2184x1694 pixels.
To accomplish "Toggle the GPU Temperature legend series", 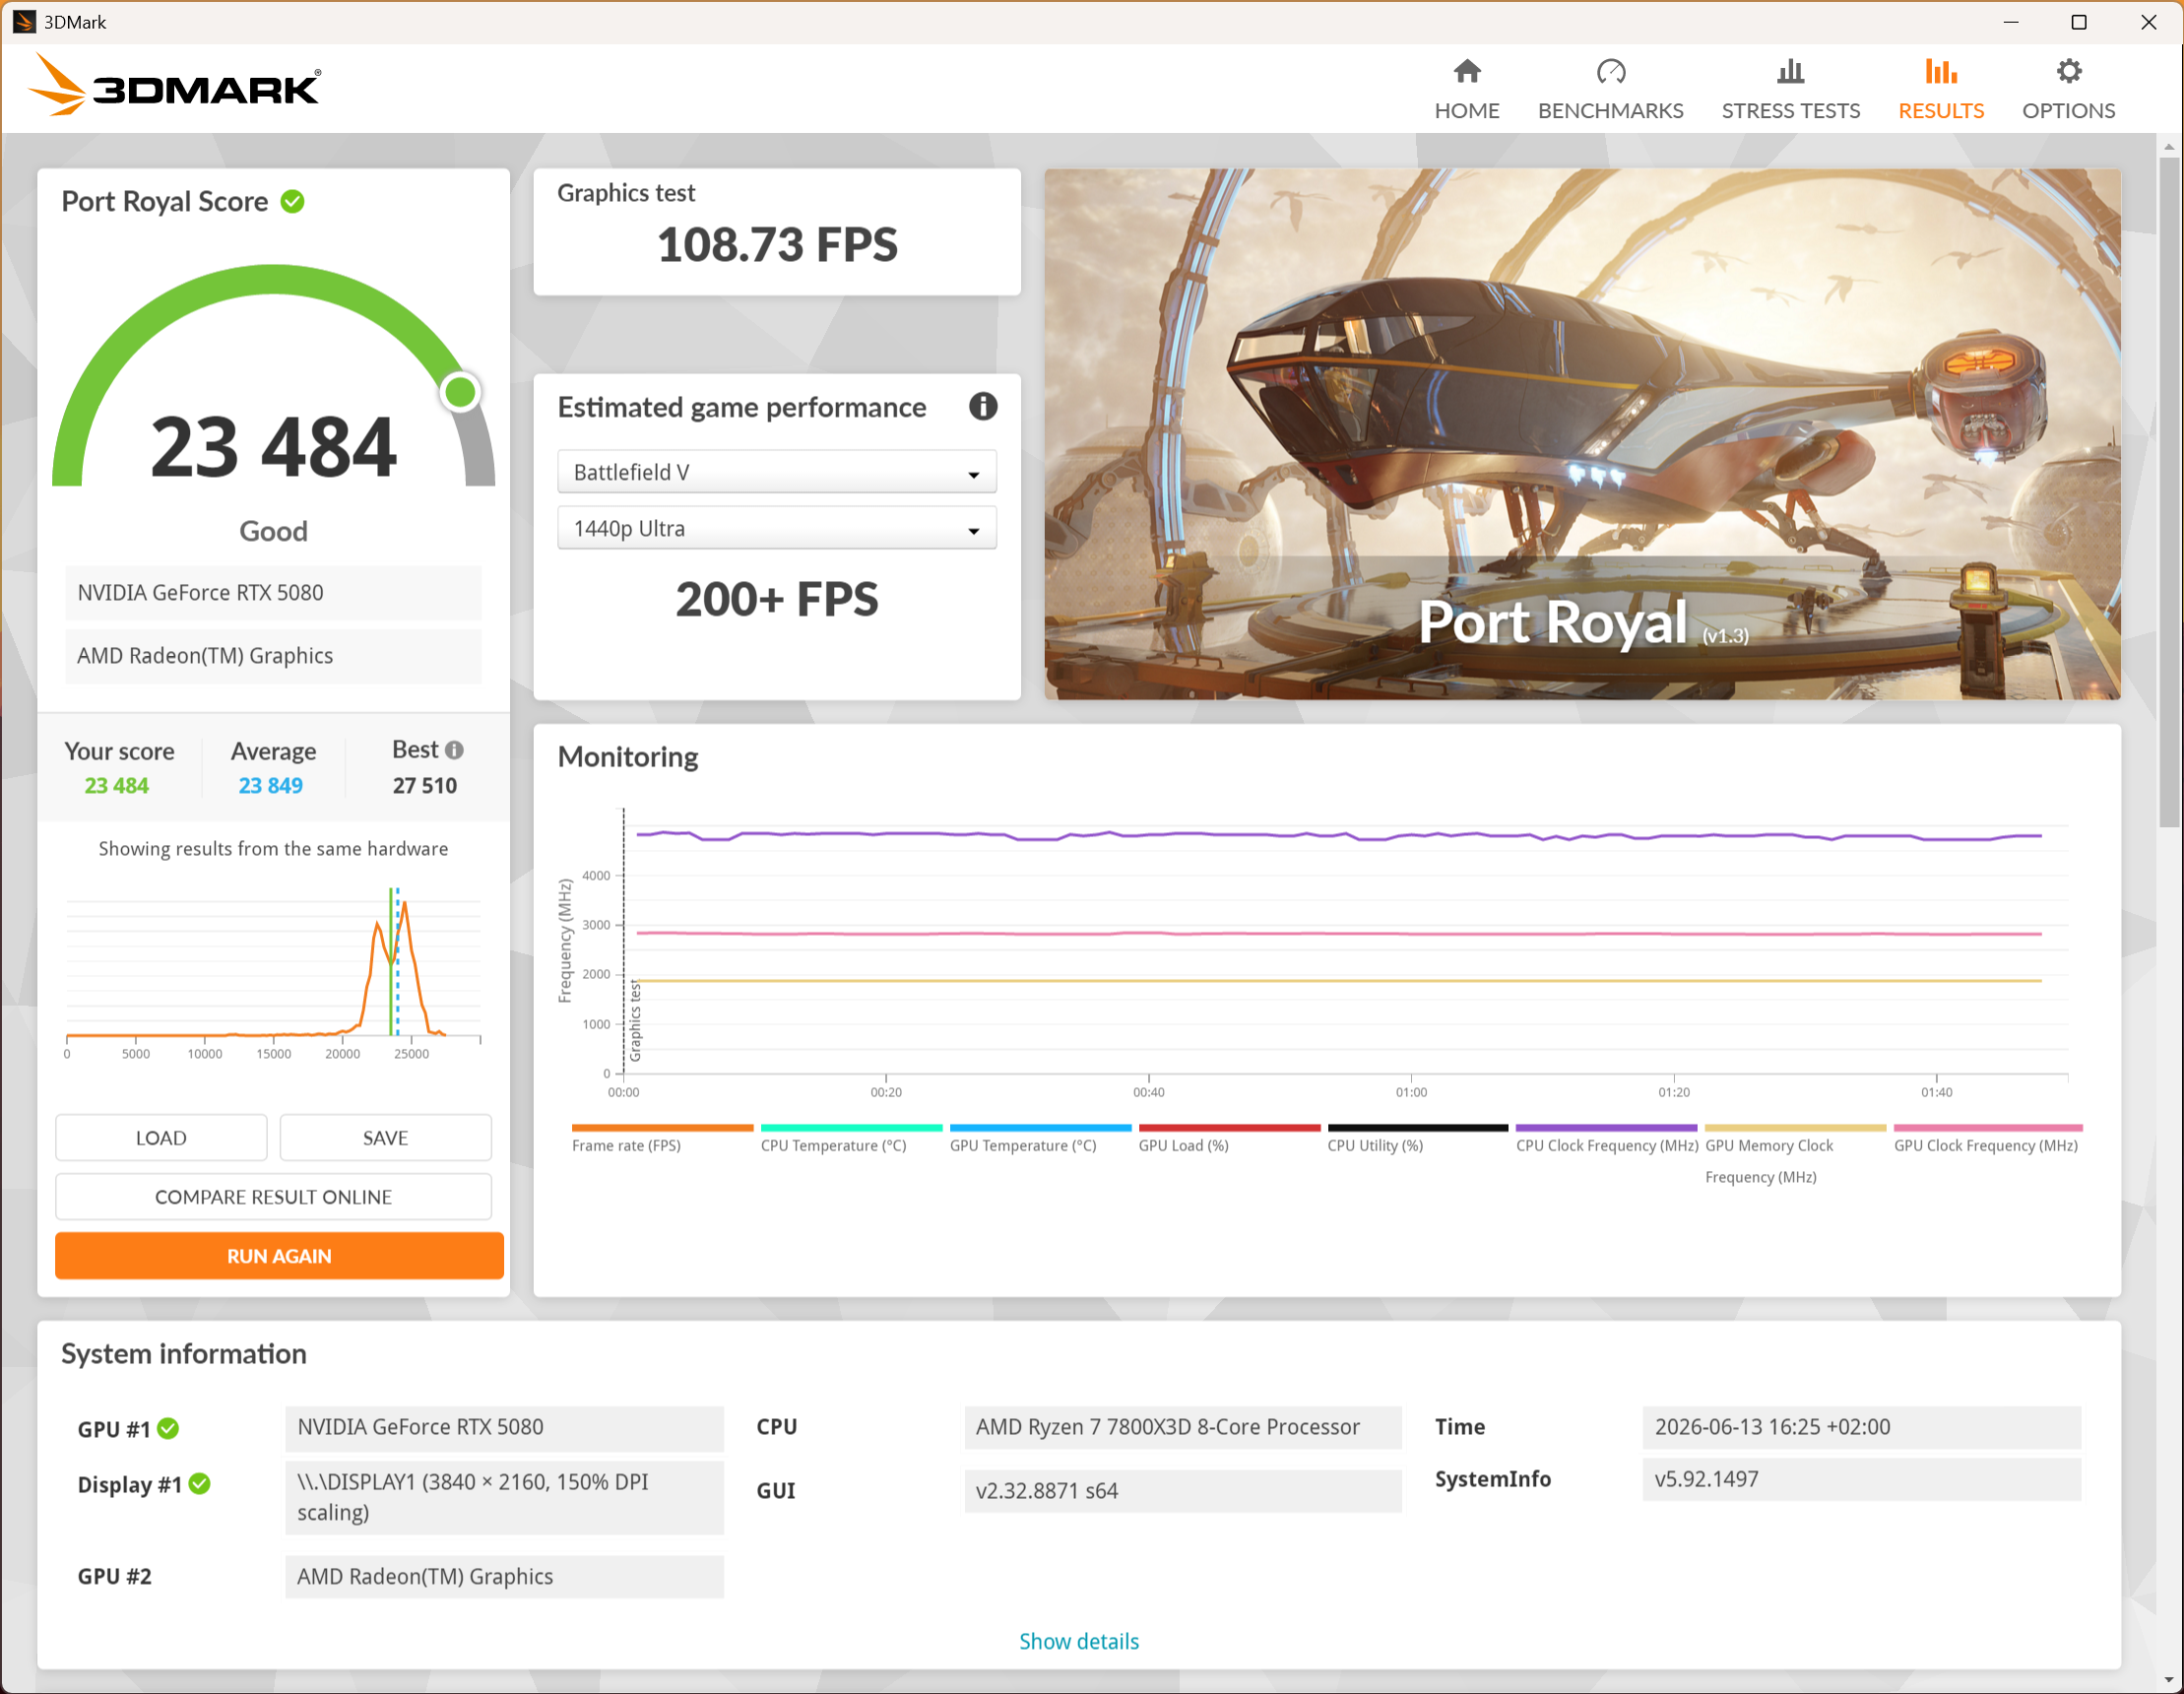I will point(1023,1146).
